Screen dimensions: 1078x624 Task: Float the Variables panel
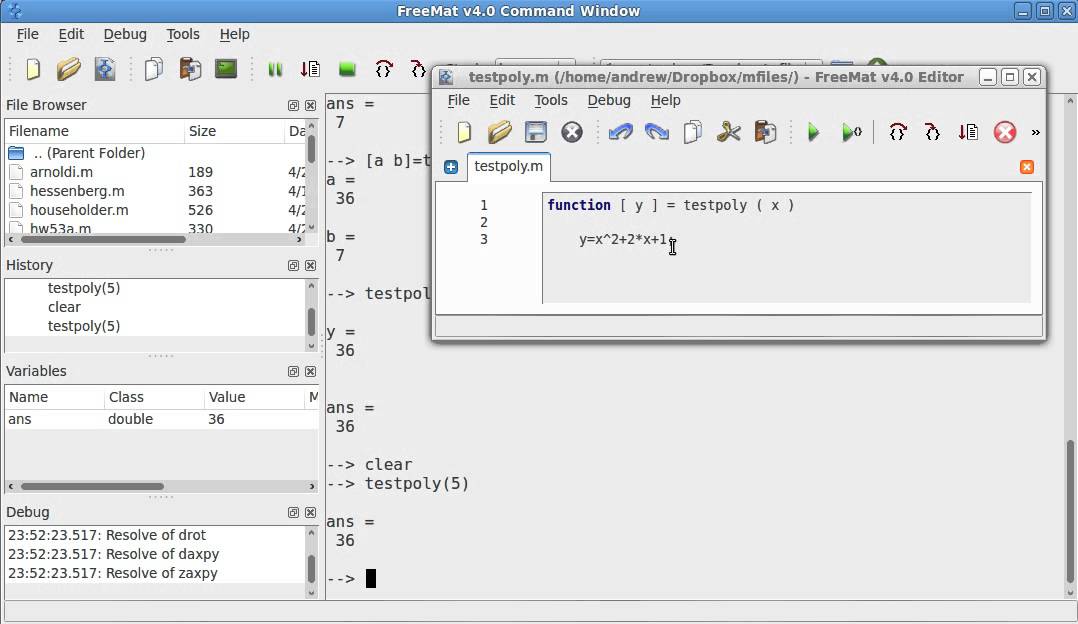tap(294, 371)
